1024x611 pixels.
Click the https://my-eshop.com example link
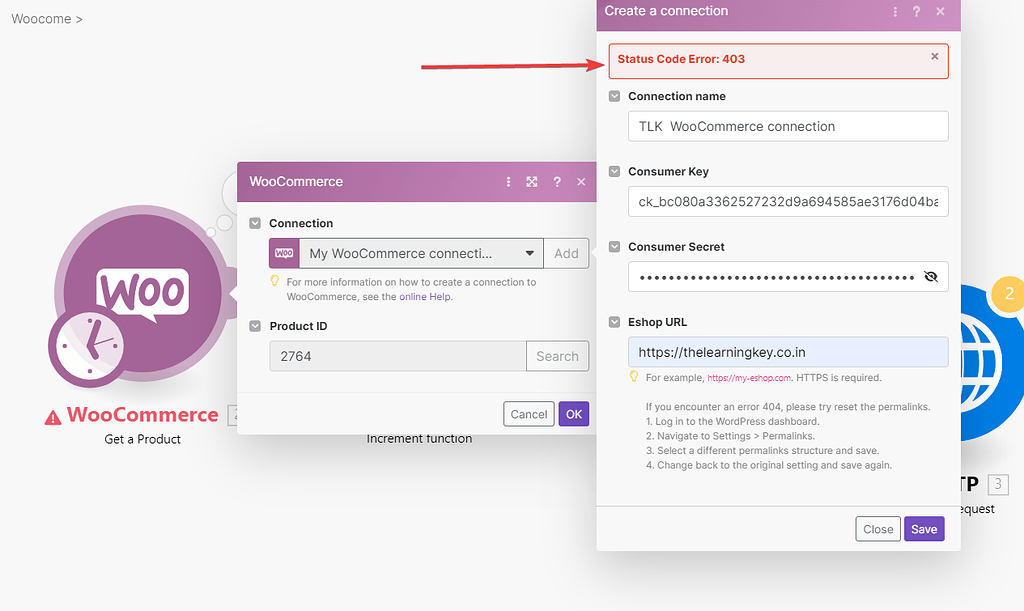749,378
